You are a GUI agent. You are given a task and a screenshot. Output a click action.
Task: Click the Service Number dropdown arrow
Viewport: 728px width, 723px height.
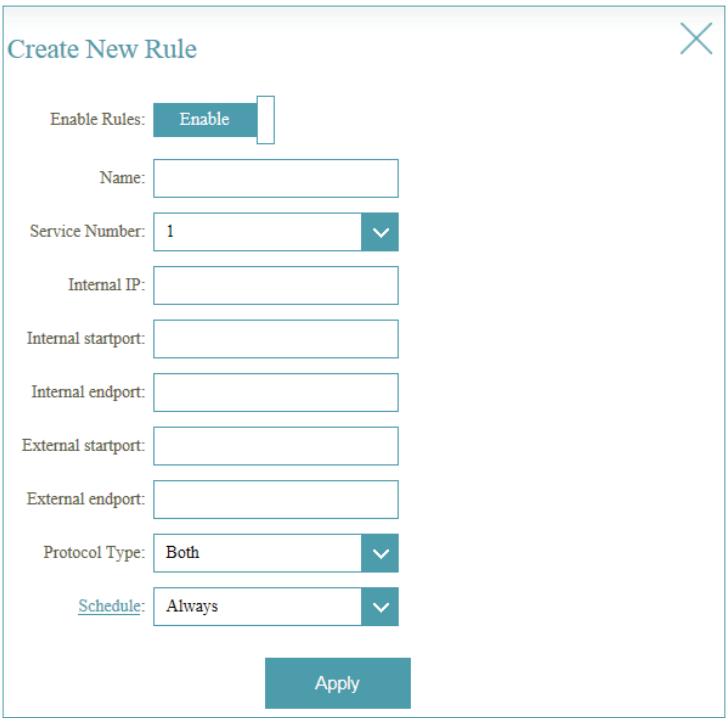click(x=379, y=232)
